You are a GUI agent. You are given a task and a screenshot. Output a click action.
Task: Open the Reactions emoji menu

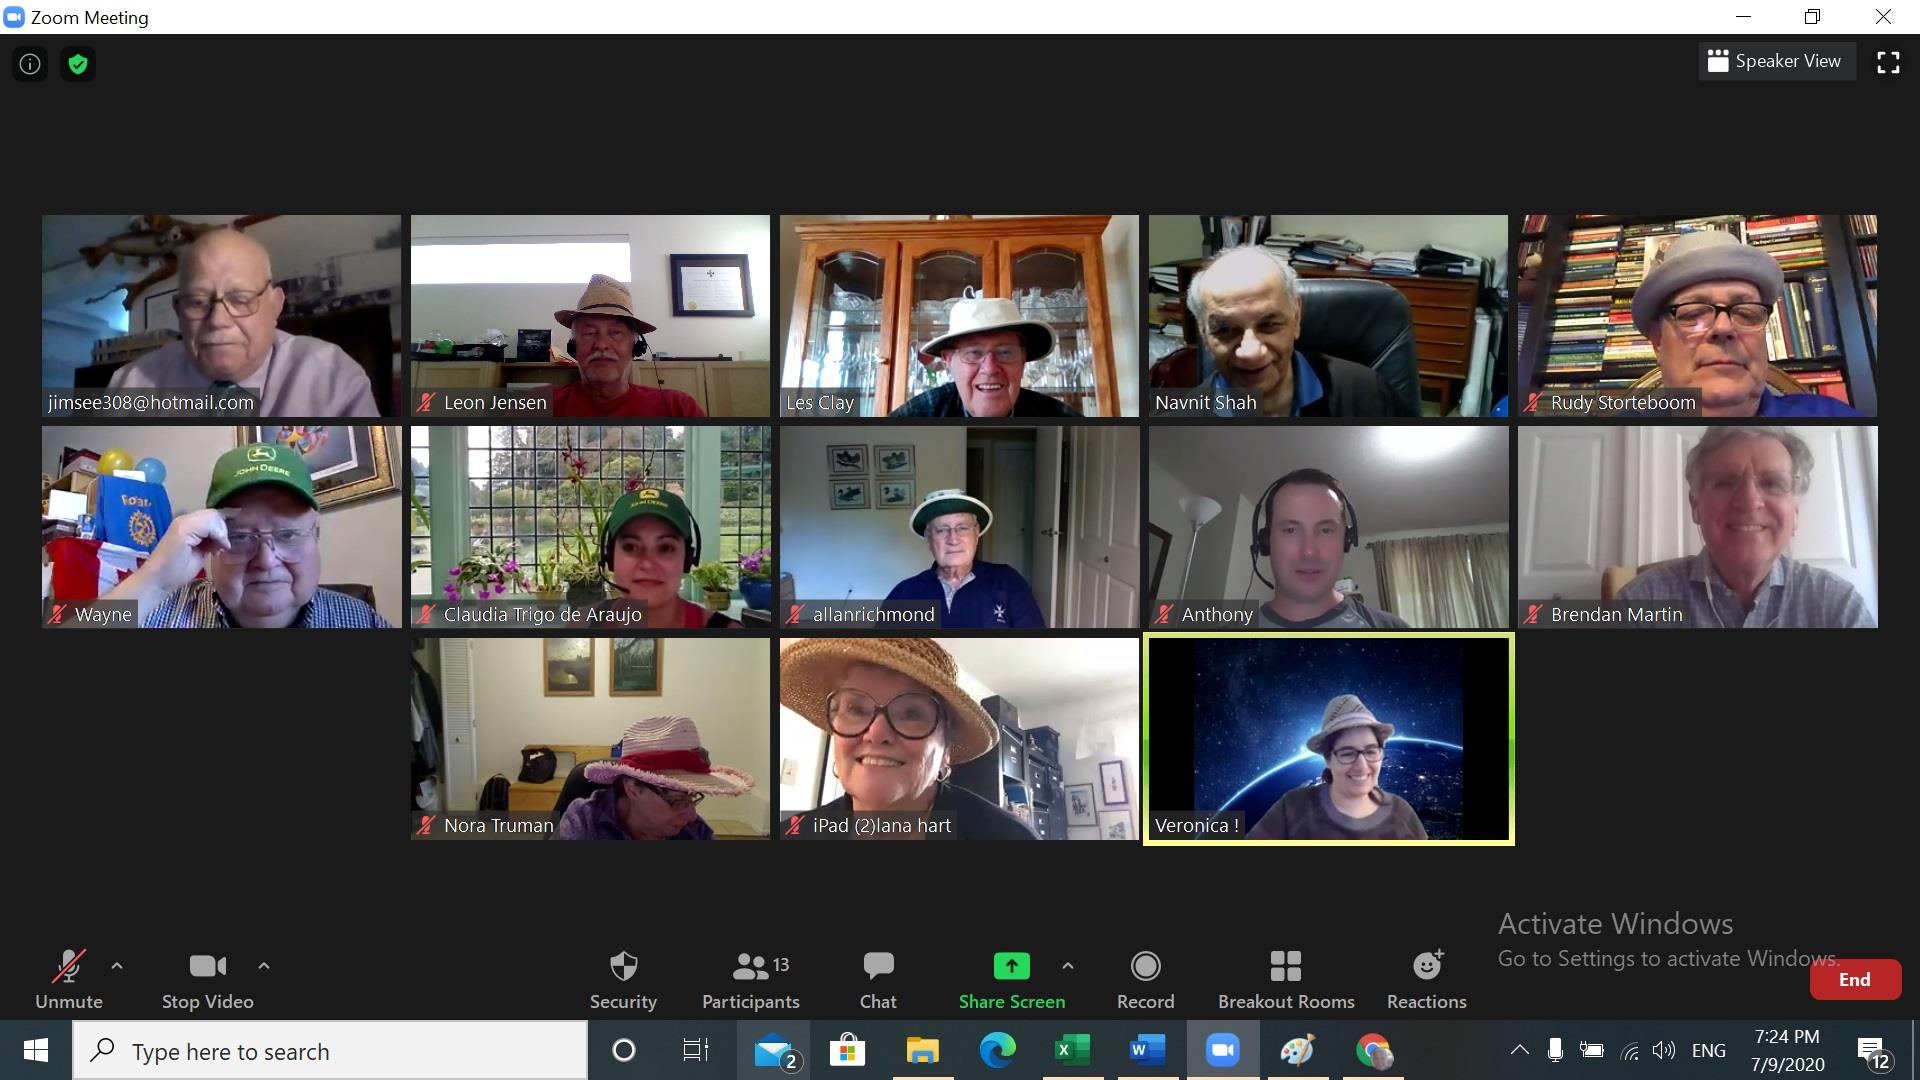click(1426, 979)
